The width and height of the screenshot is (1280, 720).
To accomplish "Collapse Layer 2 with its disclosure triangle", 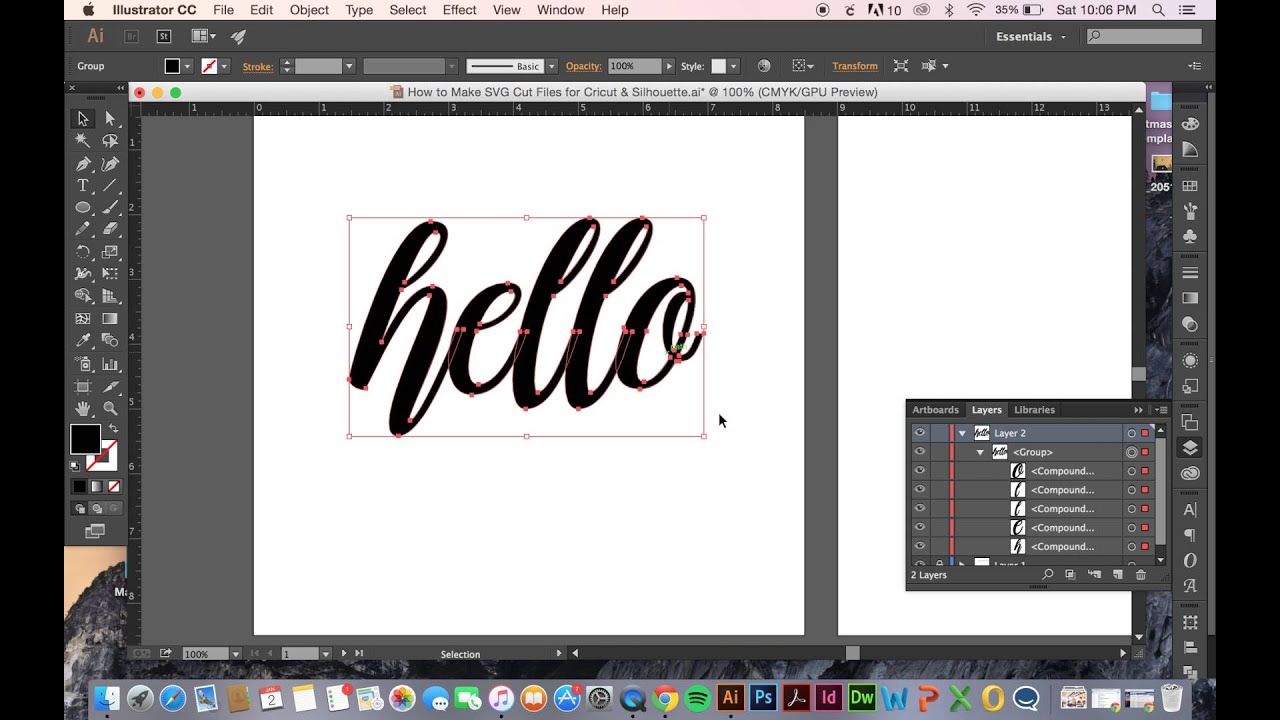I will click(x=962, y=432).
